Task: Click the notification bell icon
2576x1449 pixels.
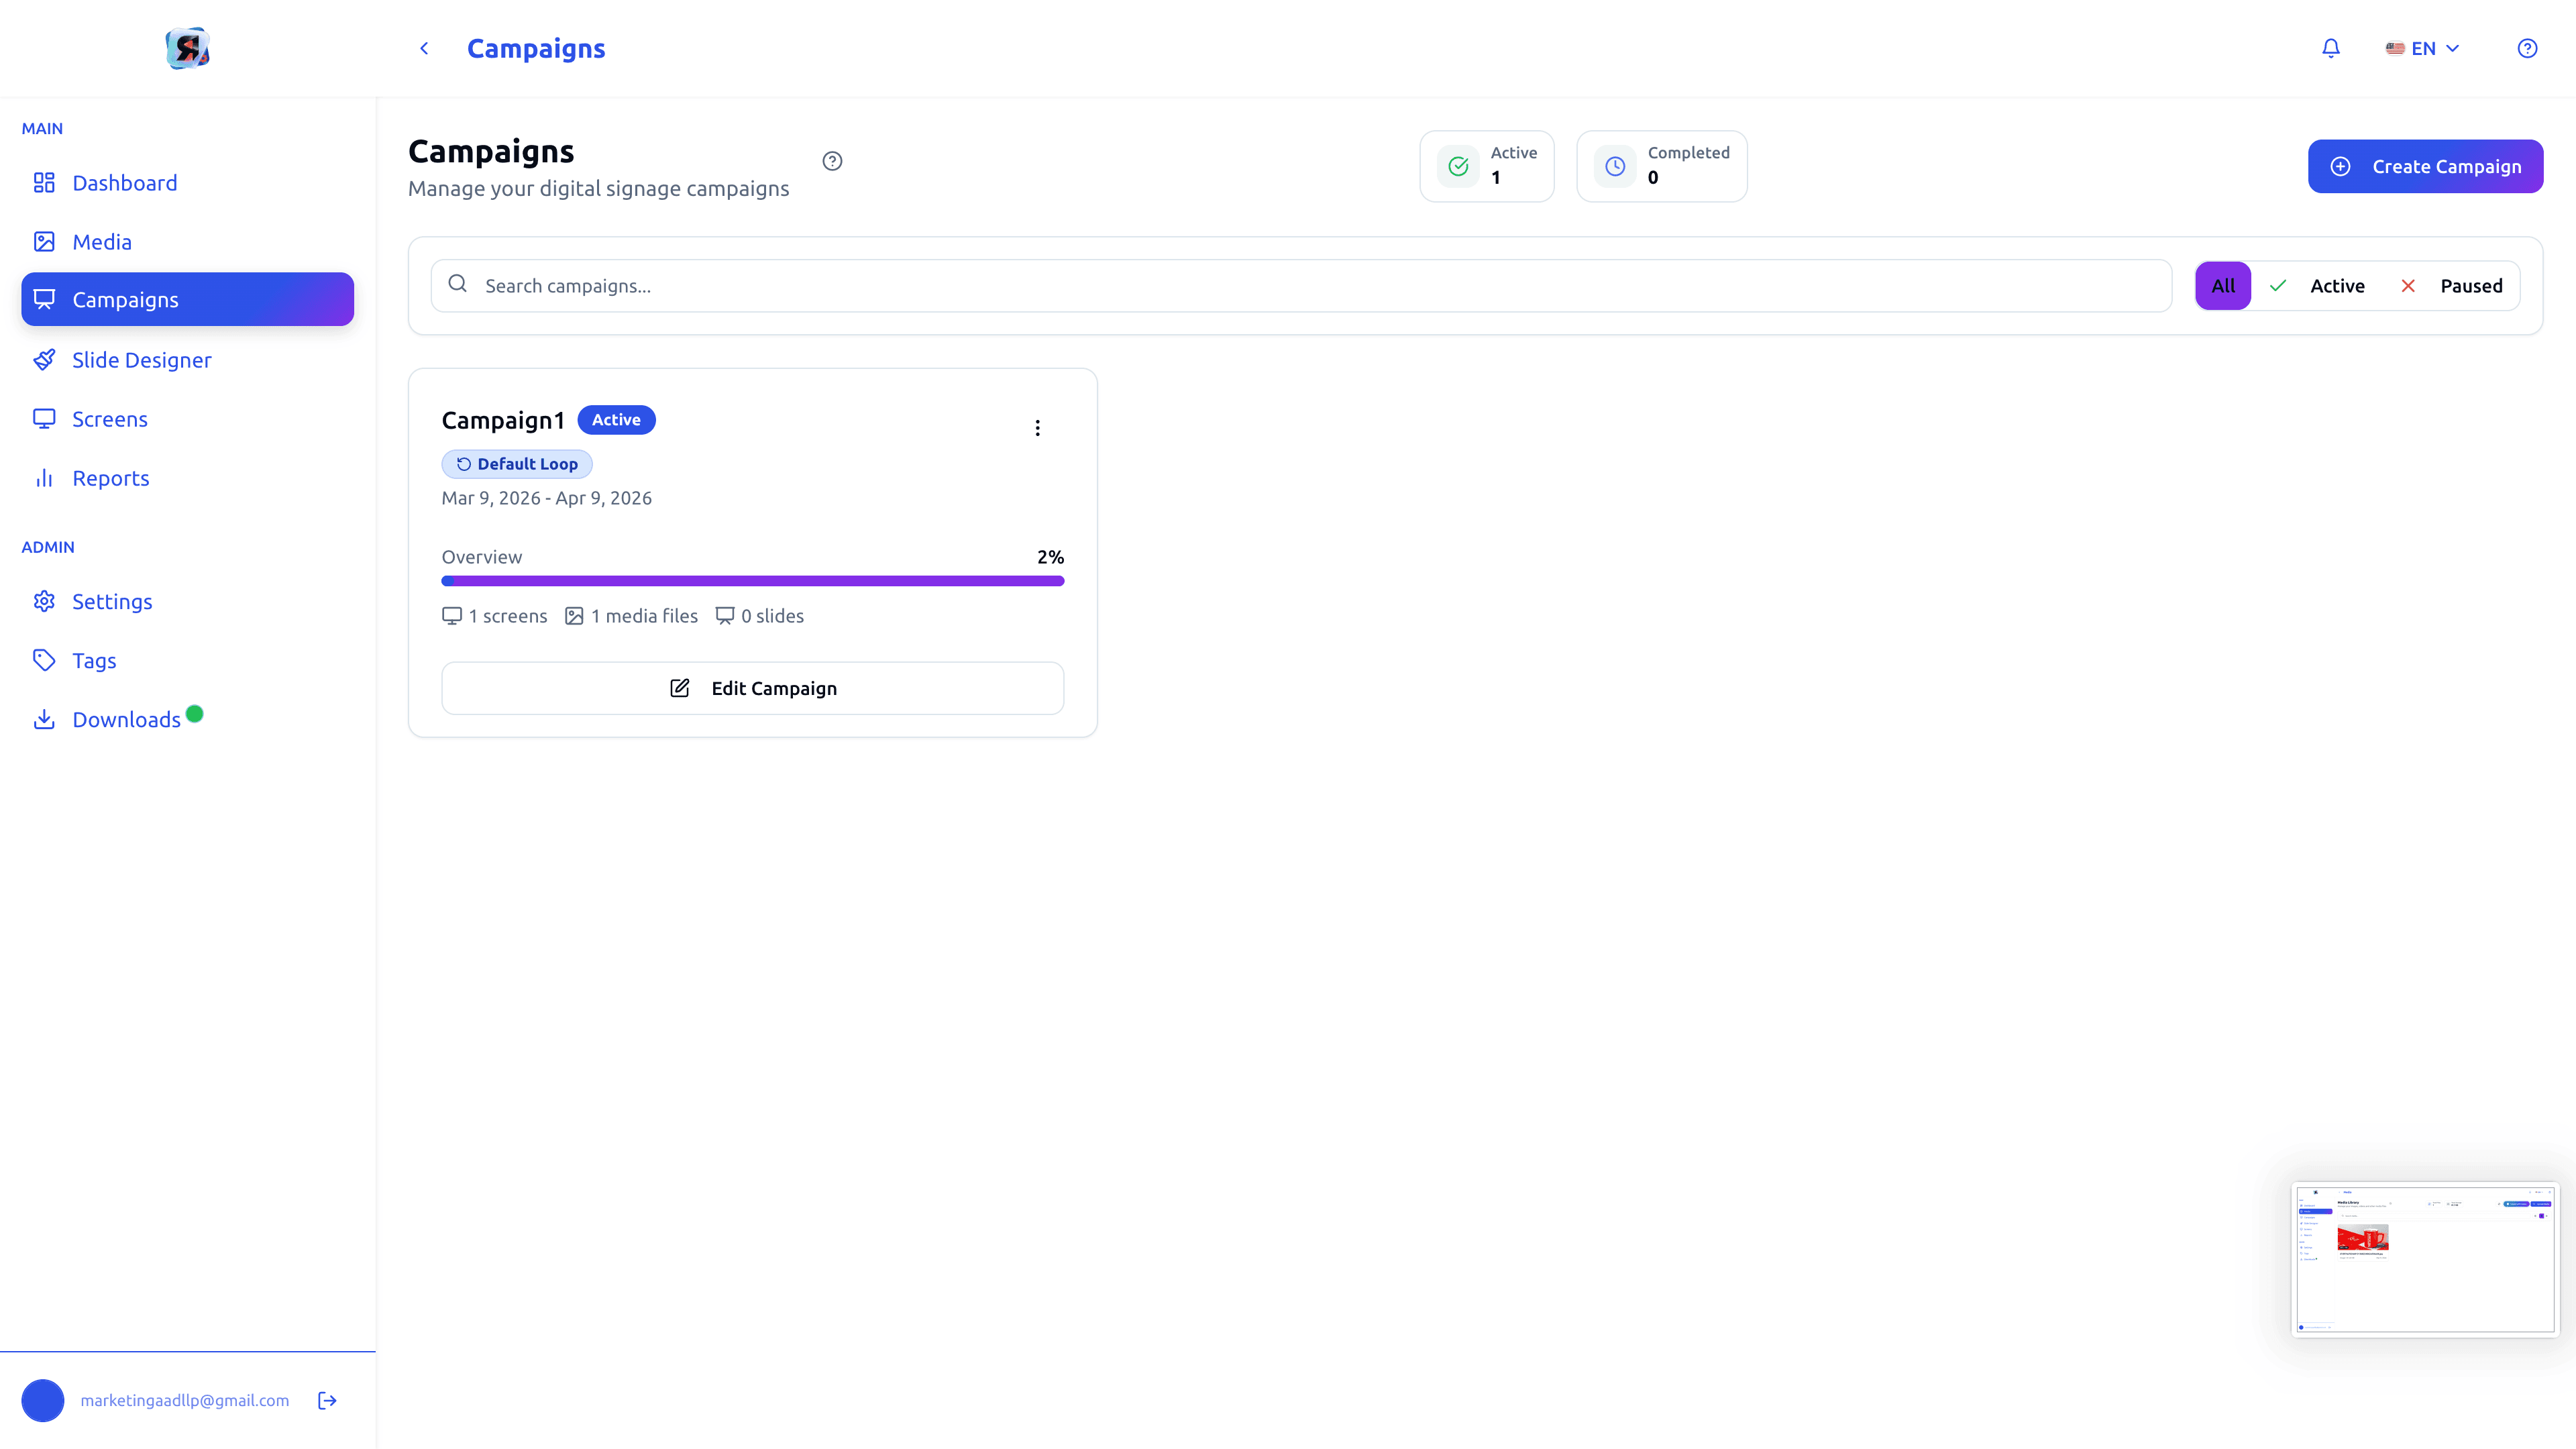Action: [2330, 48]
